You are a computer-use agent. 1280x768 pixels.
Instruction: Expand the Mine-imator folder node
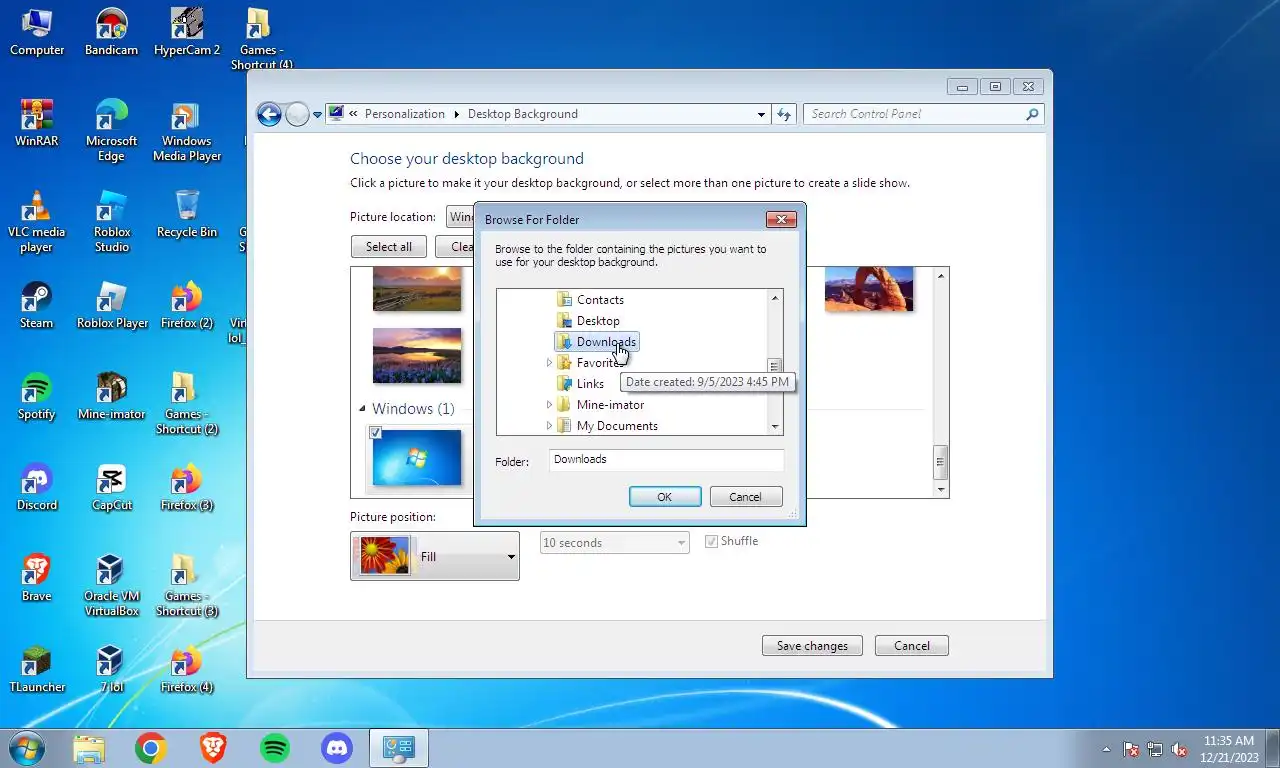click(x=549, y=405)
